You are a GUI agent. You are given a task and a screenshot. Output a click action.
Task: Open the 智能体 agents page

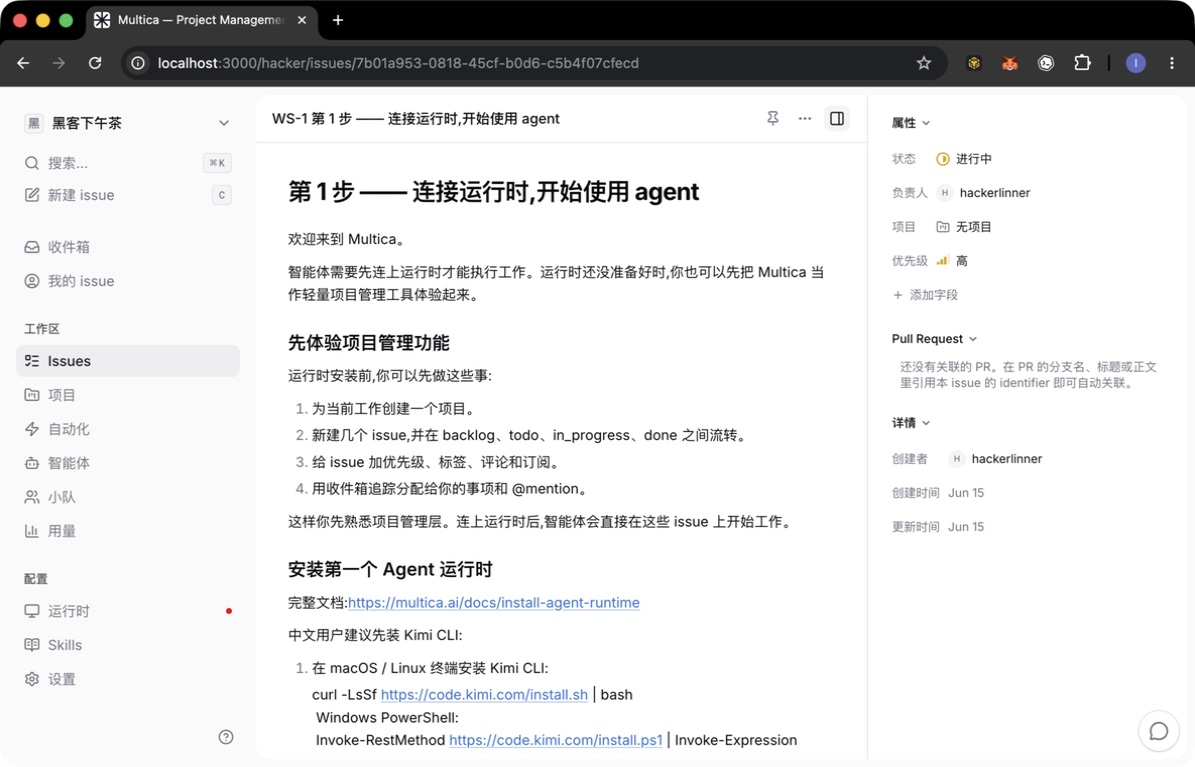(x=128, y=463)
